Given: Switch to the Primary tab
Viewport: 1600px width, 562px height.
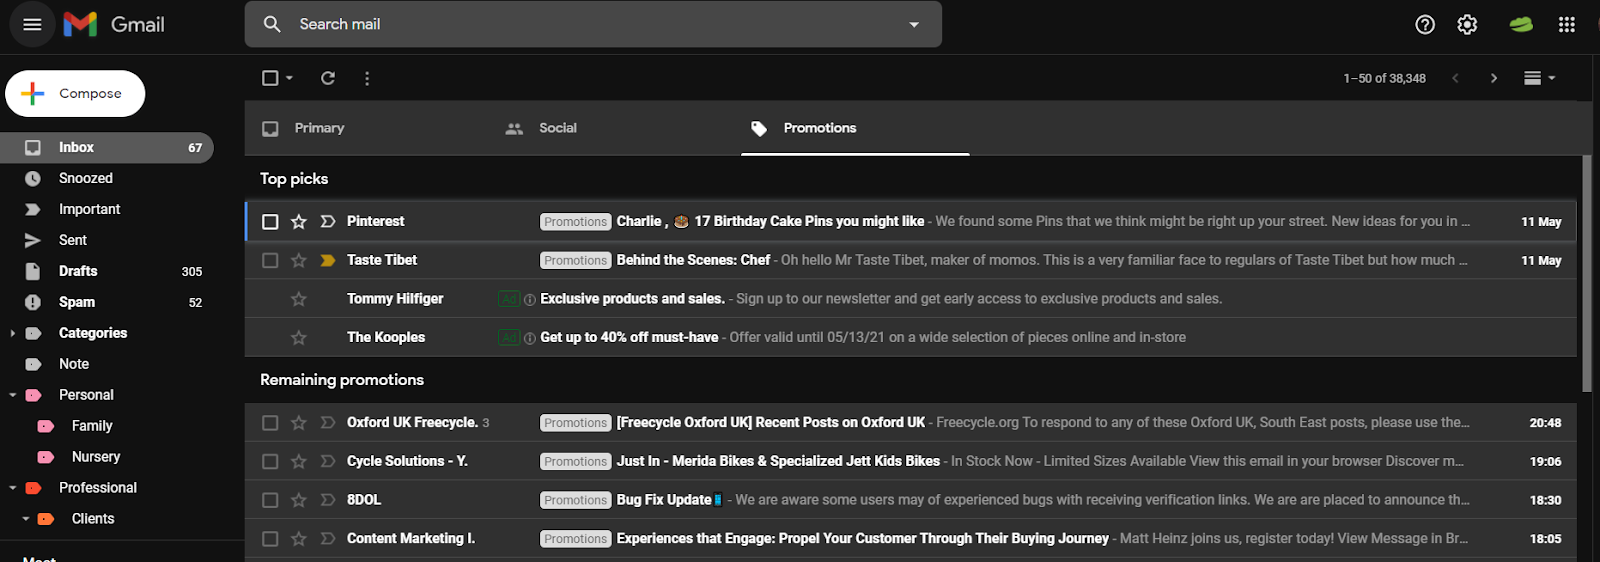Looking at the screenshot, I should coord(318,128).
